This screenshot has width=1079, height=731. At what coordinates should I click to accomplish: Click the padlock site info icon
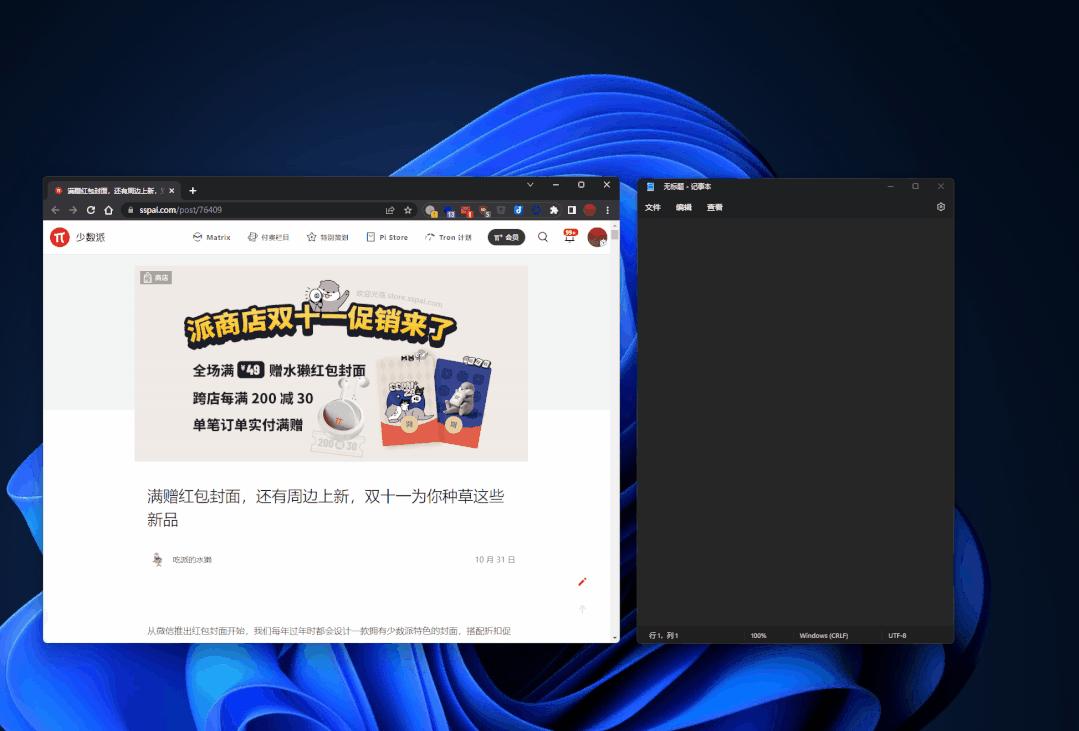(129, 210)
